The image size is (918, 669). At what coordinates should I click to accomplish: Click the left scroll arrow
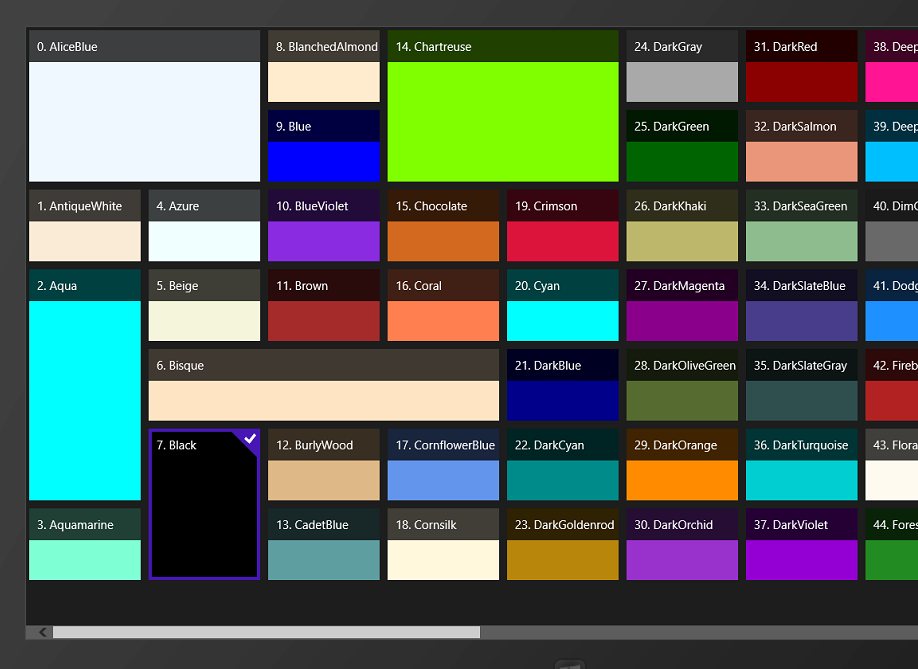pyautogui.click(x=42, y=632)
